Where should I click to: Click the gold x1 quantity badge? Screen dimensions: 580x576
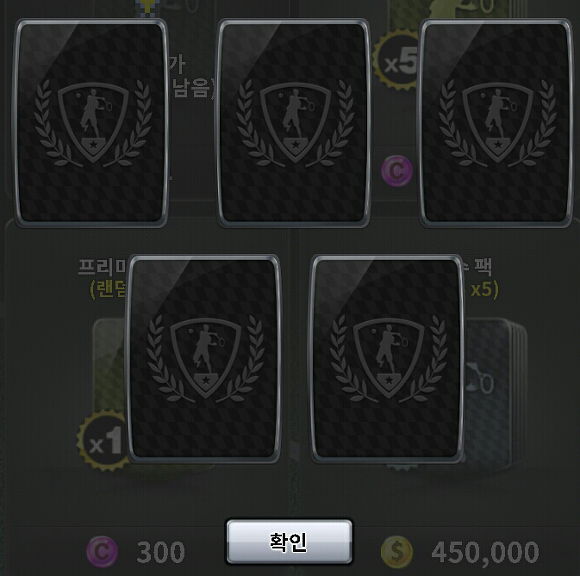click(x=103, y=440)
